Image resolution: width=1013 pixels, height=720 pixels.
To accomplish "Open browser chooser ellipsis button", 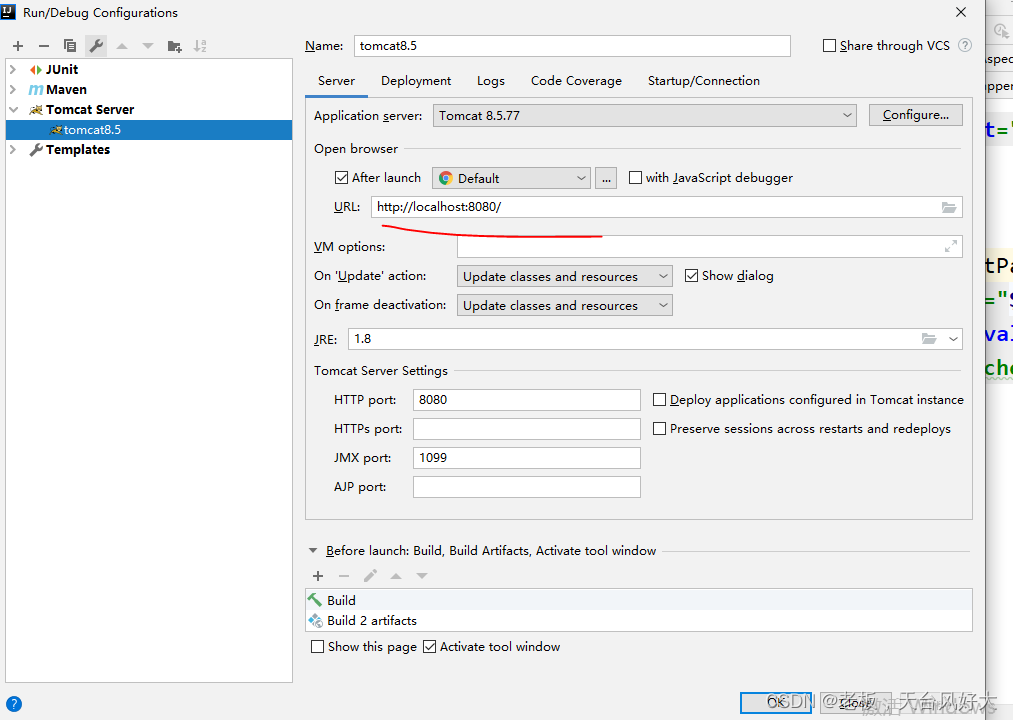I will 606,178.
